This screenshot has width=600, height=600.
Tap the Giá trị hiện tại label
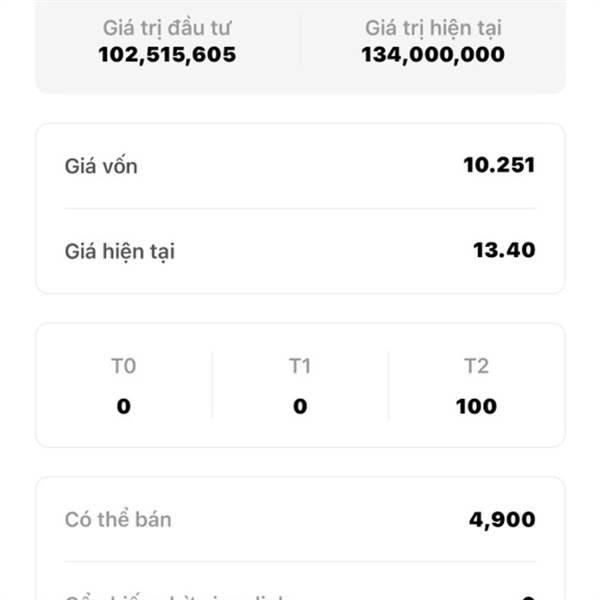[432, 28]
